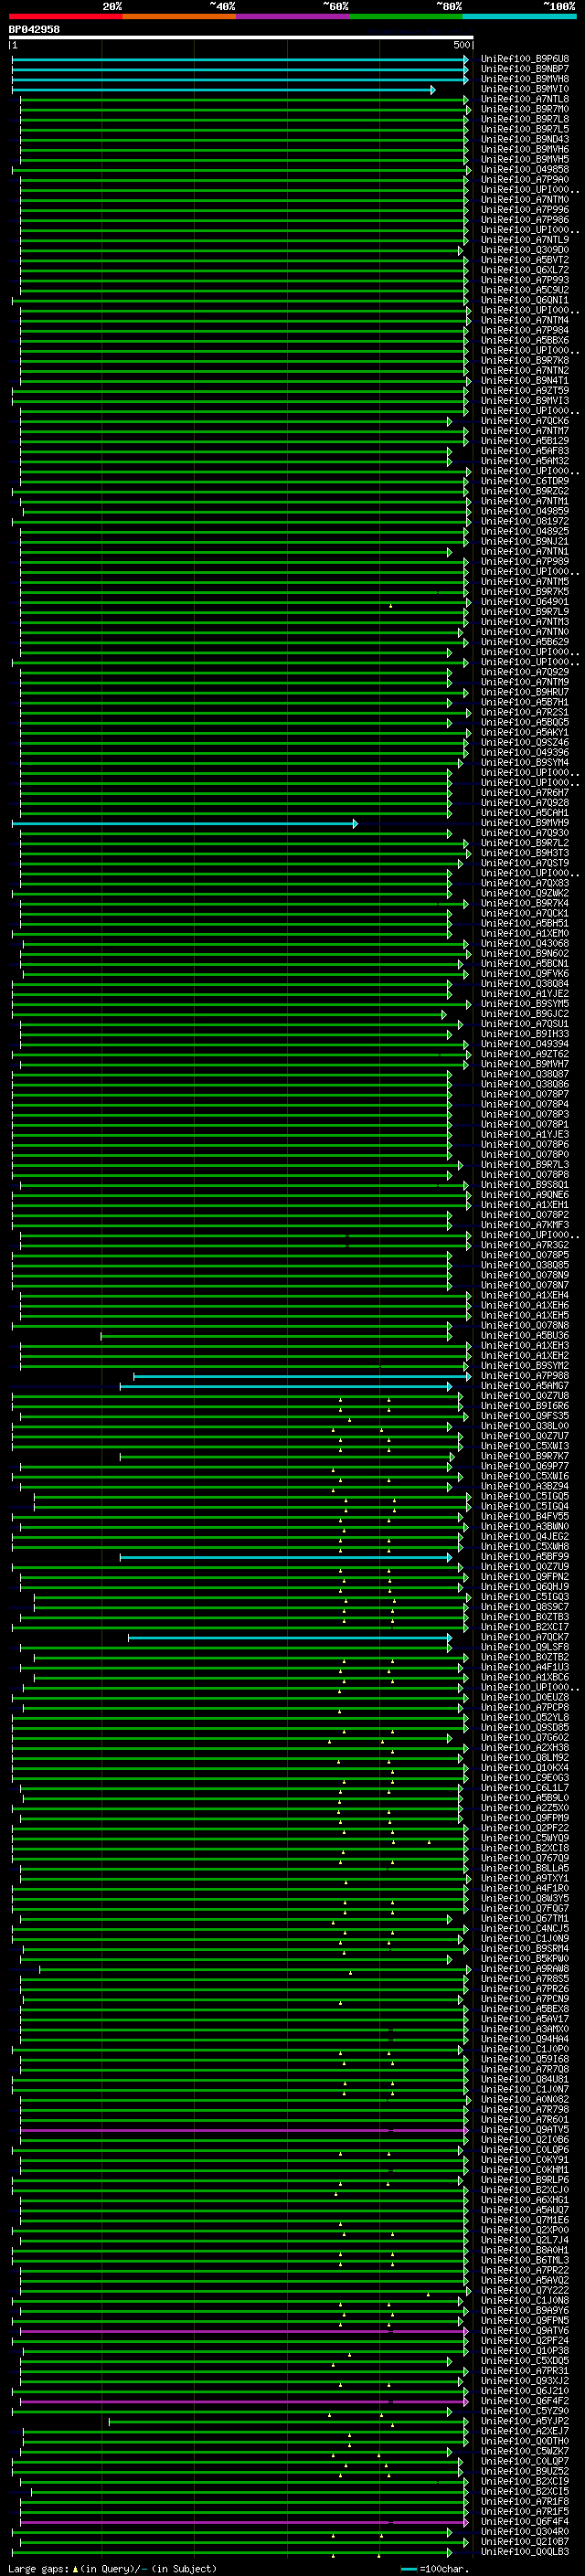Select label UniRef100_Q9FS35

pyautogui.click(x=525, y=1416)
